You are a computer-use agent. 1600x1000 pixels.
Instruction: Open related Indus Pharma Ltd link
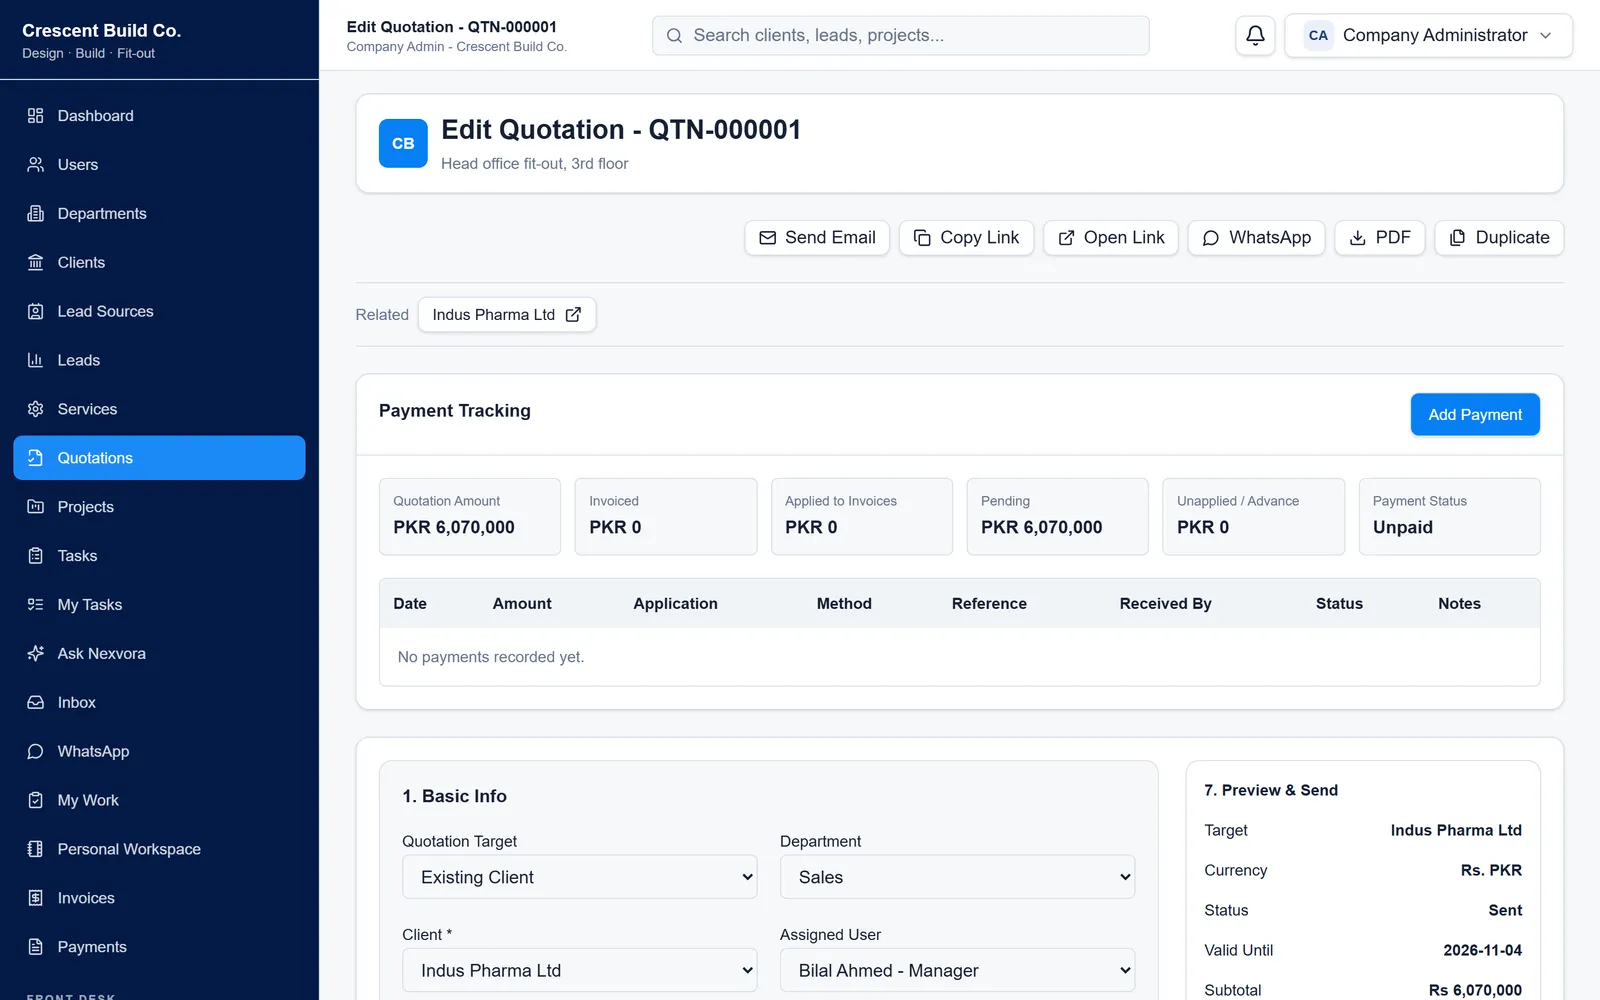click(507, 315)
